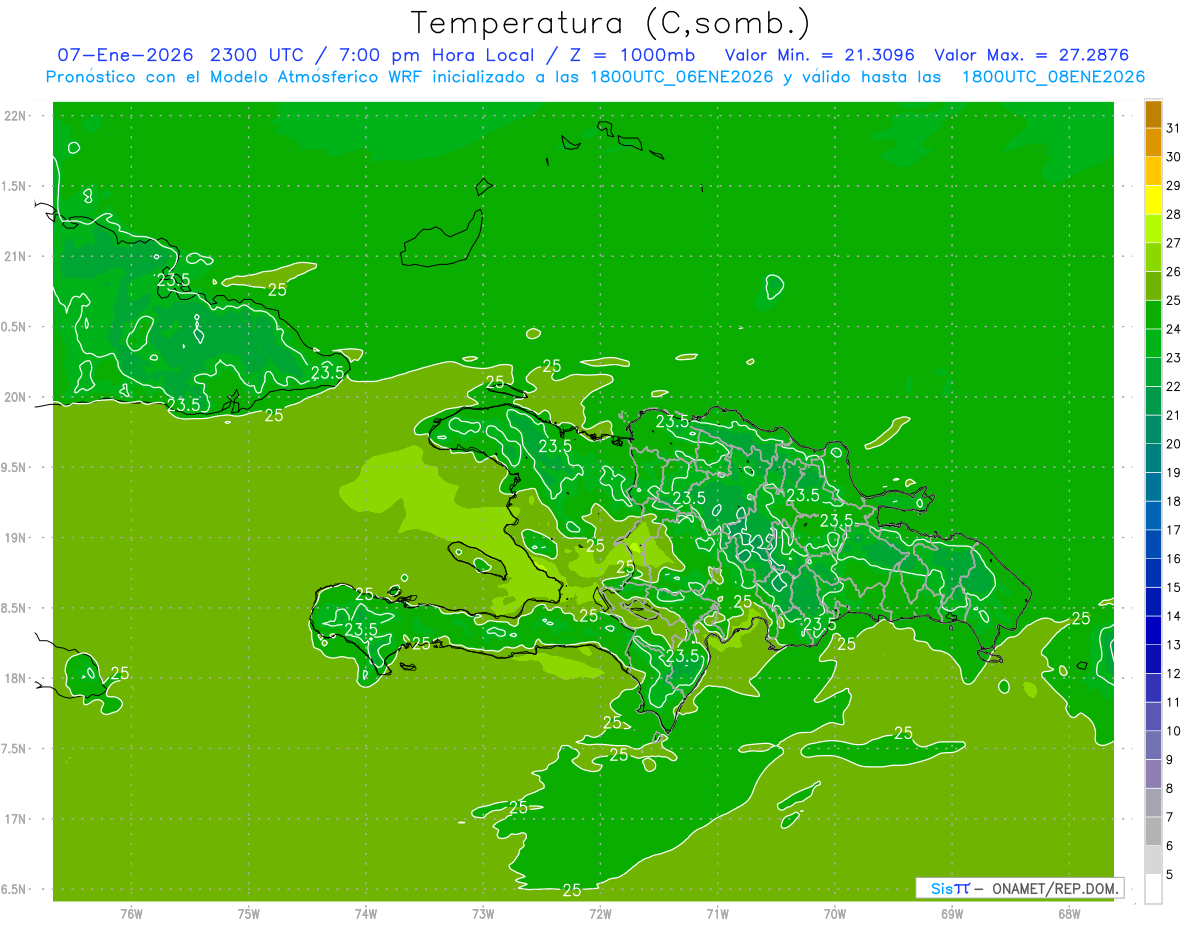Click the Temperatura (C,somb.) title
The image size is (1200, 927).
click(x=611, y=23)
